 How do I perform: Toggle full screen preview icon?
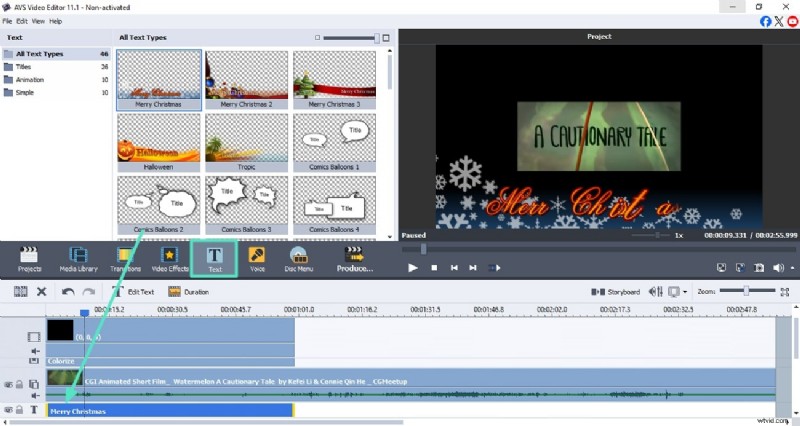pos(740,267)
